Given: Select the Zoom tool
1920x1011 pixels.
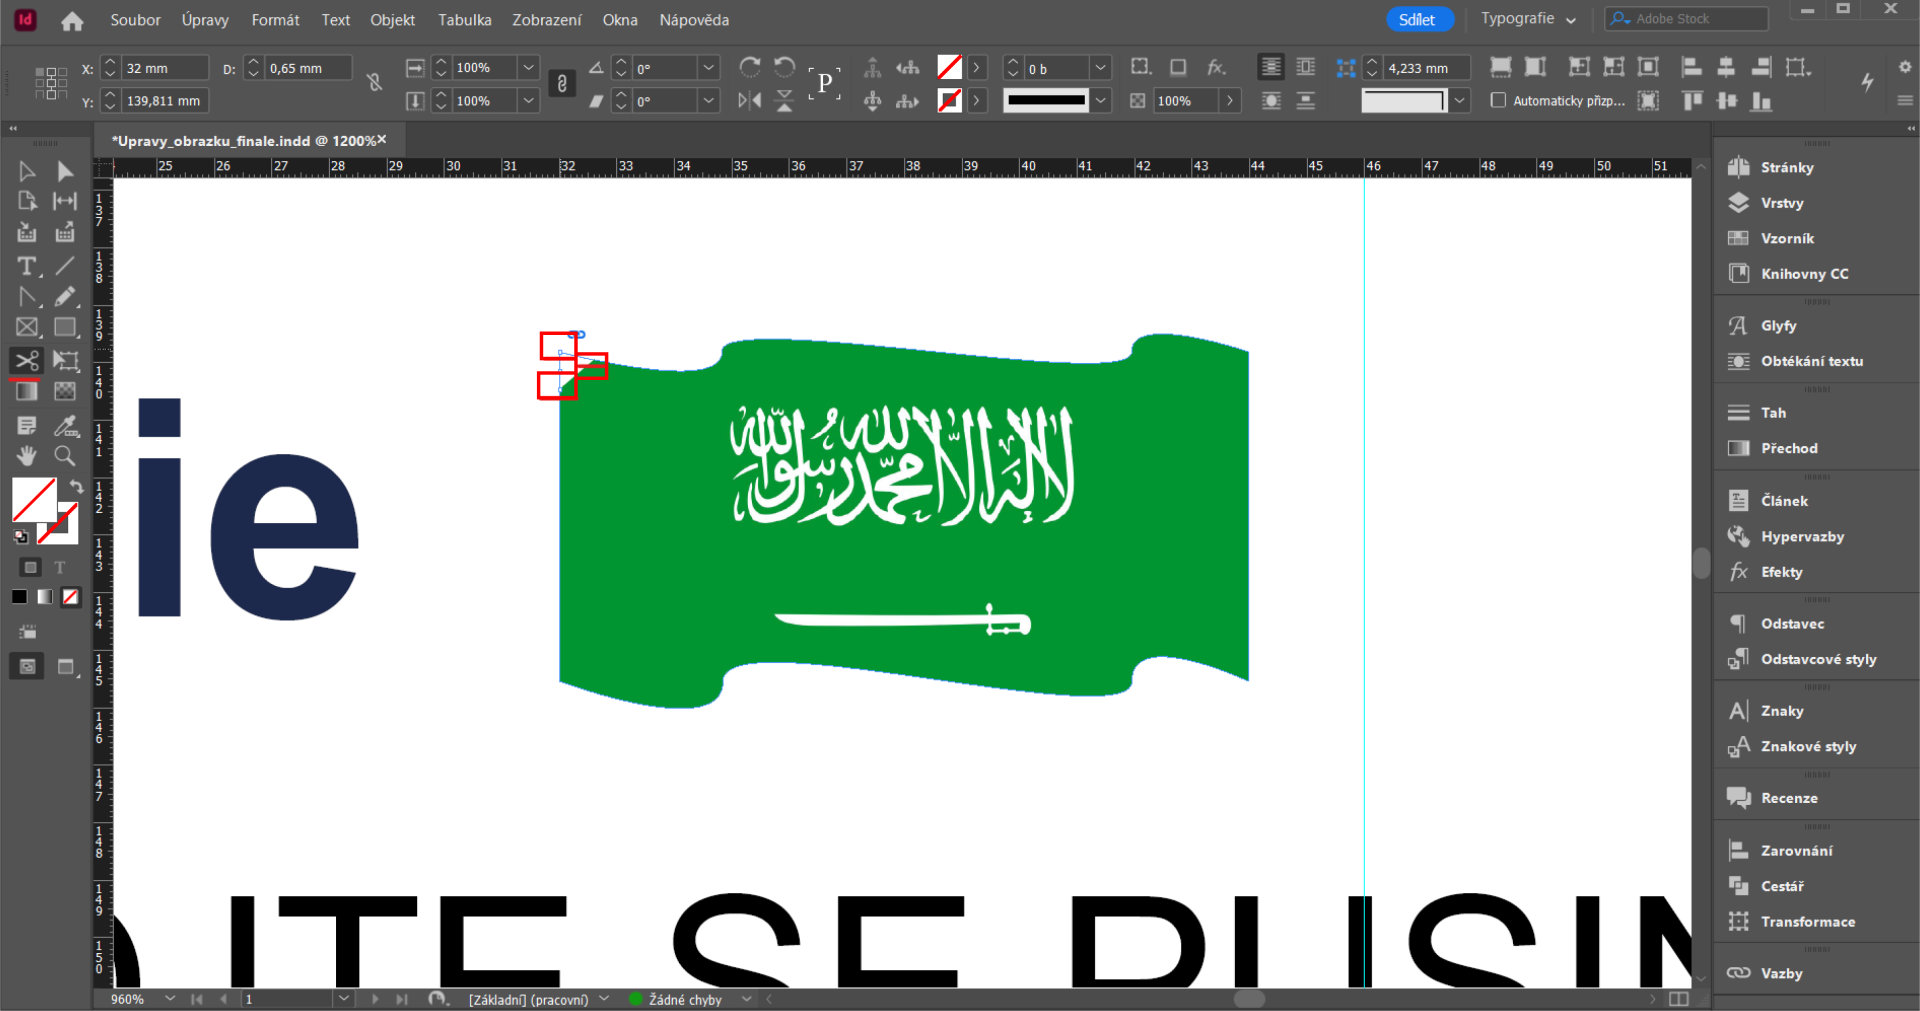Looking at the screenshot, I should click(x=64, y=456).
